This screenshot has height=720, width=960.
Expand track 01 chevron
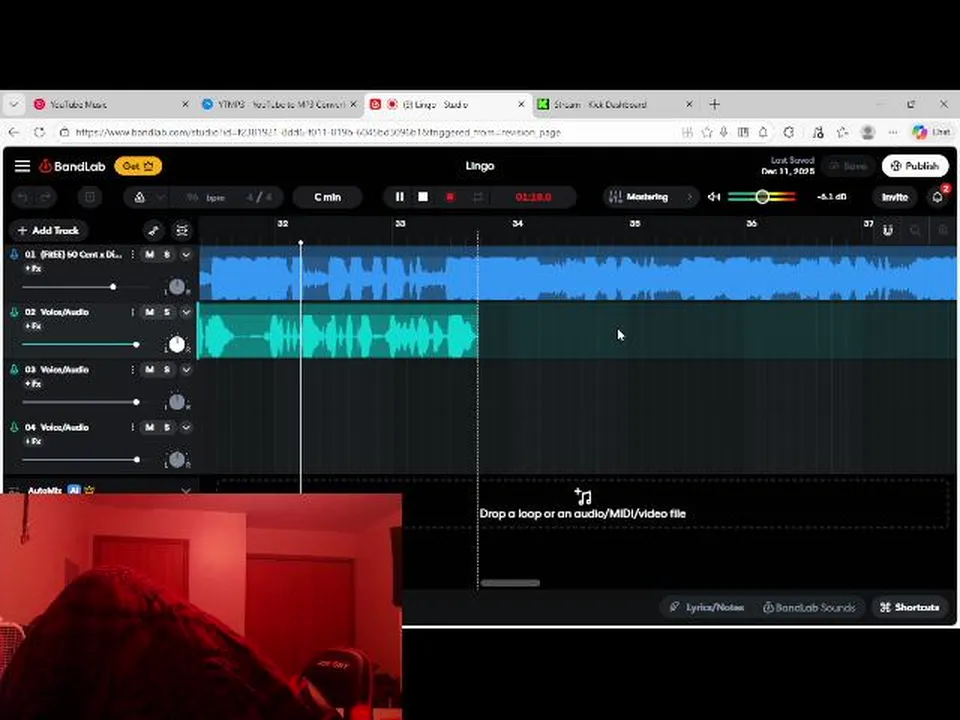[186, 254]
